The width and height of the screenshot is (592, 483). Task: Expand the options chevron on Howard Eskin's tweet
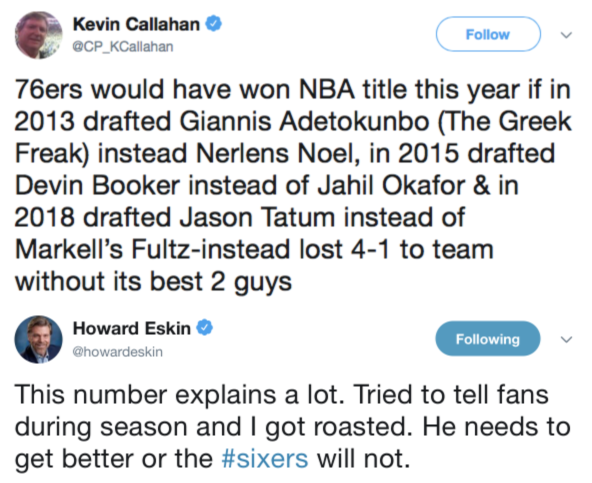[566, 339]
